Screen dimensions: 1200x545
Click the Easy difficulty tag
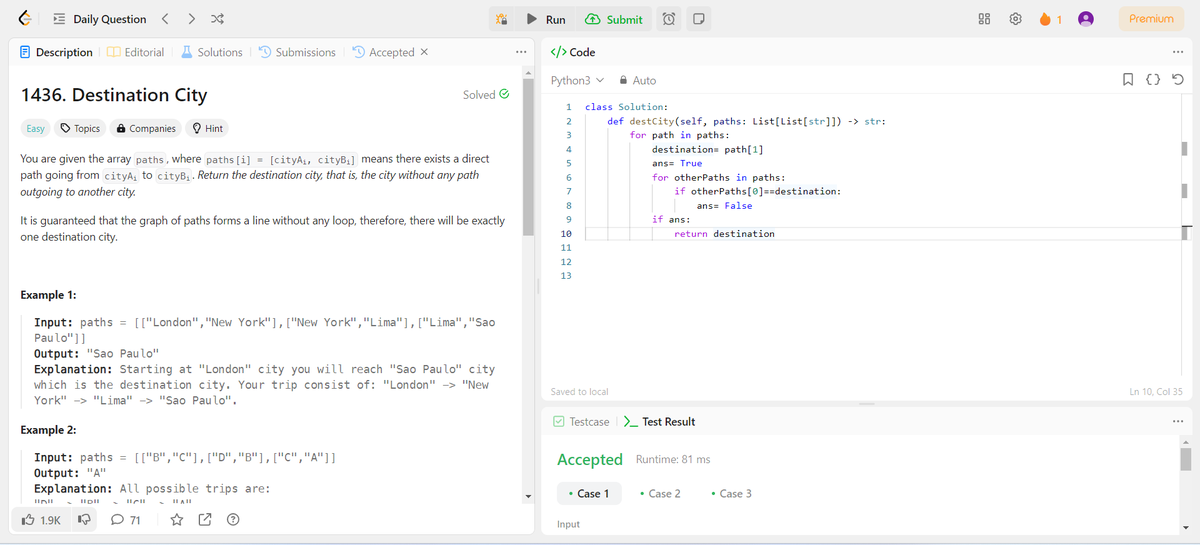[x=35, y=128]
